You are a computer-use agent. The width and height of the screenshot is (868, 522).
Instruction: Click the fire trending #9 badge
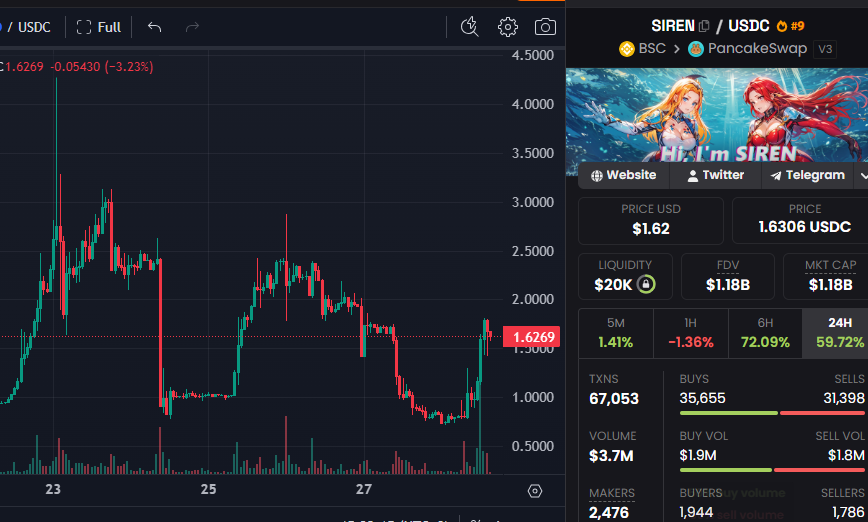coord(790,26)
